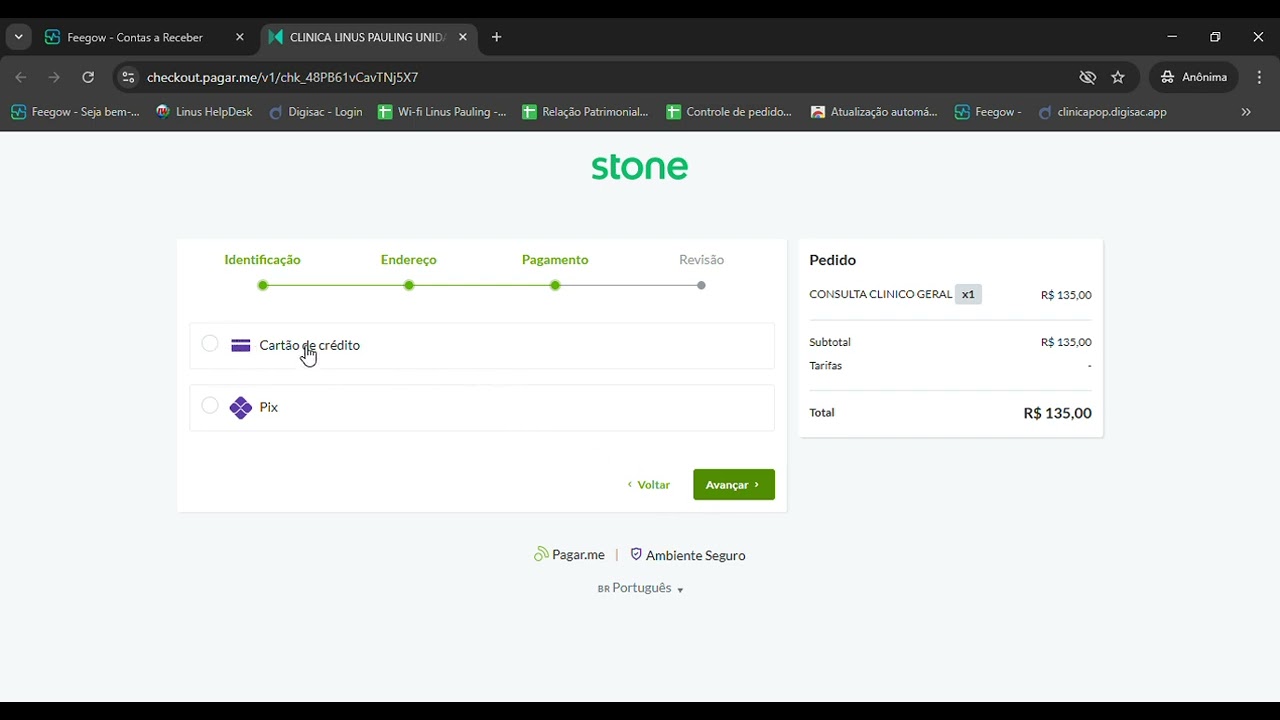Open the Linus HelpDesk bookmark
Viewport: 1280px width, 720px height.
(x=204, y=112)
